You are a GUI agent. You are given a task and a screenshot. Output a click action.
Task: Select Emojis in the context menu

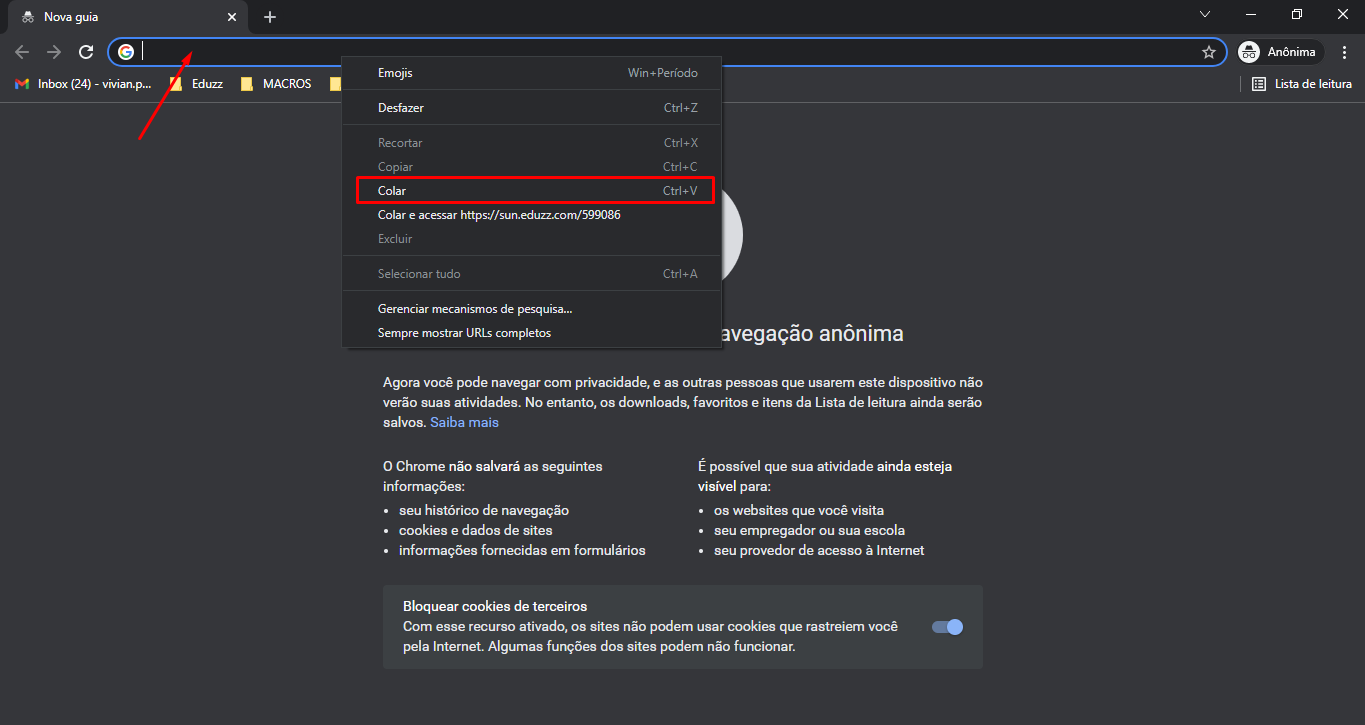[x=395, y=73]
